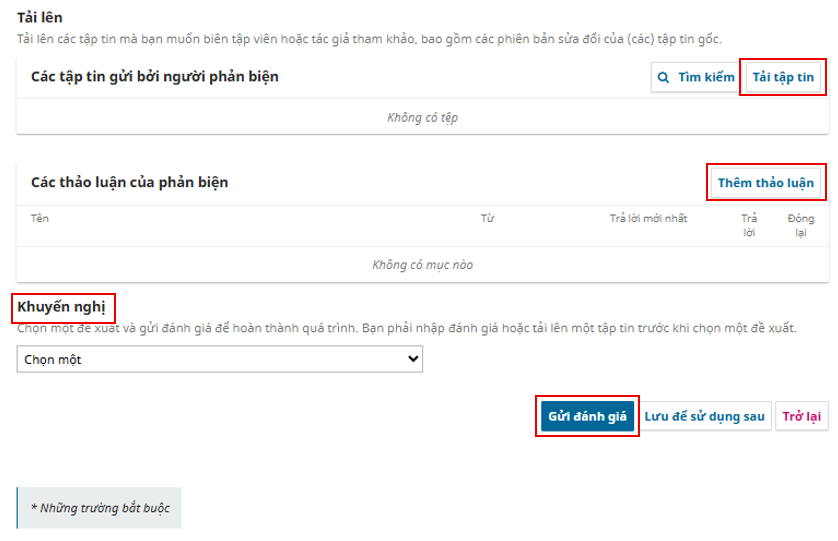838x541 pixels.
Task: Select the Từ column header
Action: click(x=488, y=218)
